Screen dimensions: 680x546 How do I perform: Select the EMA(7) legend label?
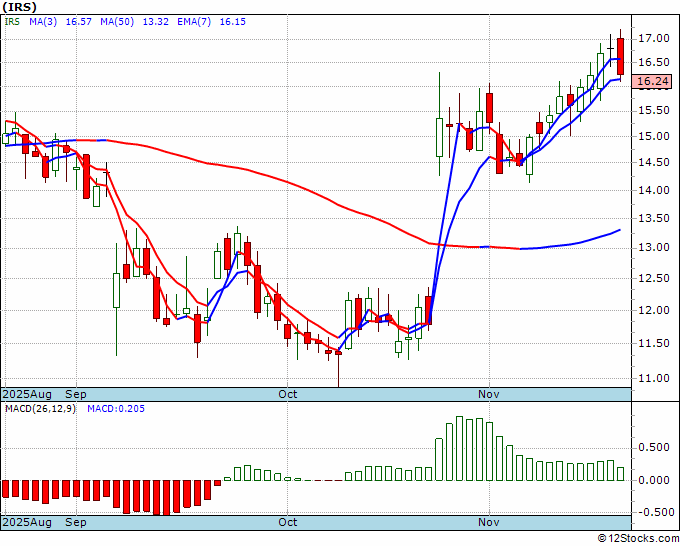194,21
